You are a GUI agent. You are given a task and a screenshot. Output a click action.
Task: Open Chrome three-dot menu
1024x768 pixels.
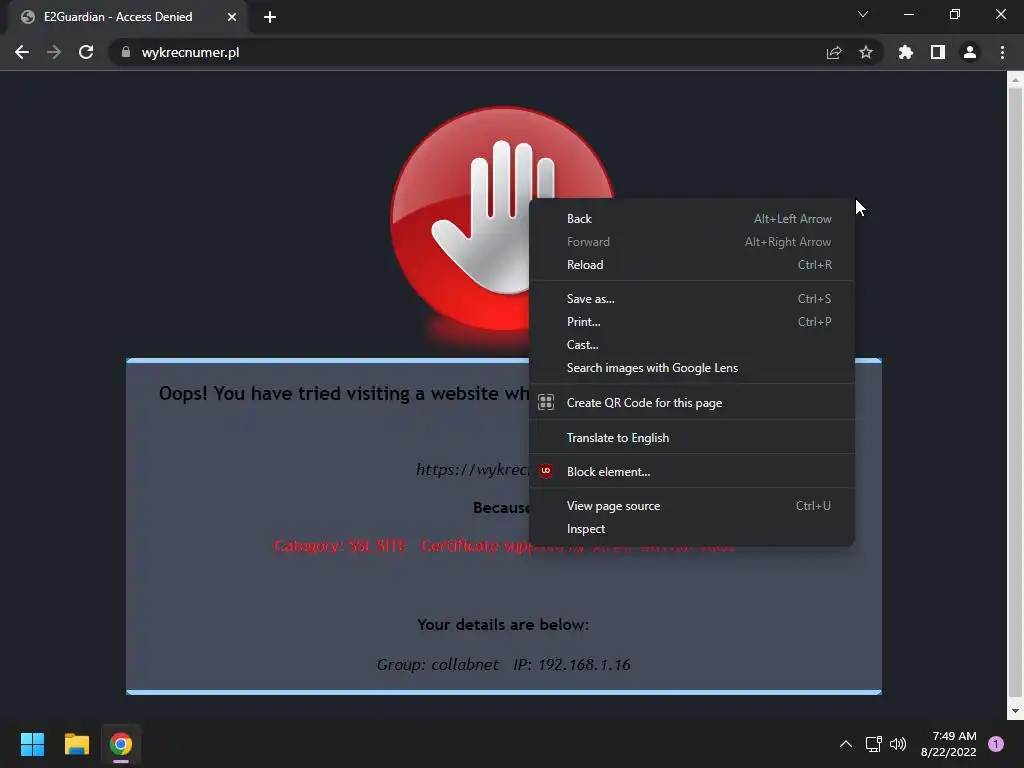(1002, 52)
